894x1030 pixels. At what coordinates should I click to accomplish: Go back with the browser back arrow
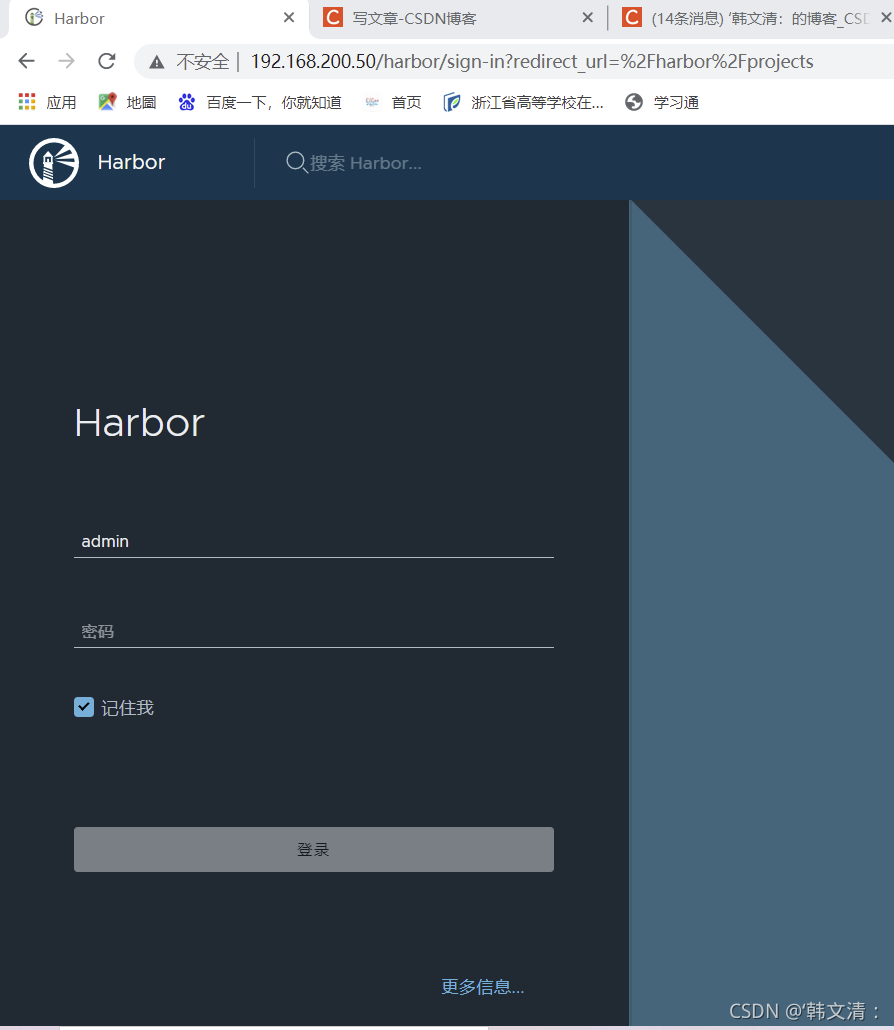[x=26, y=61]
